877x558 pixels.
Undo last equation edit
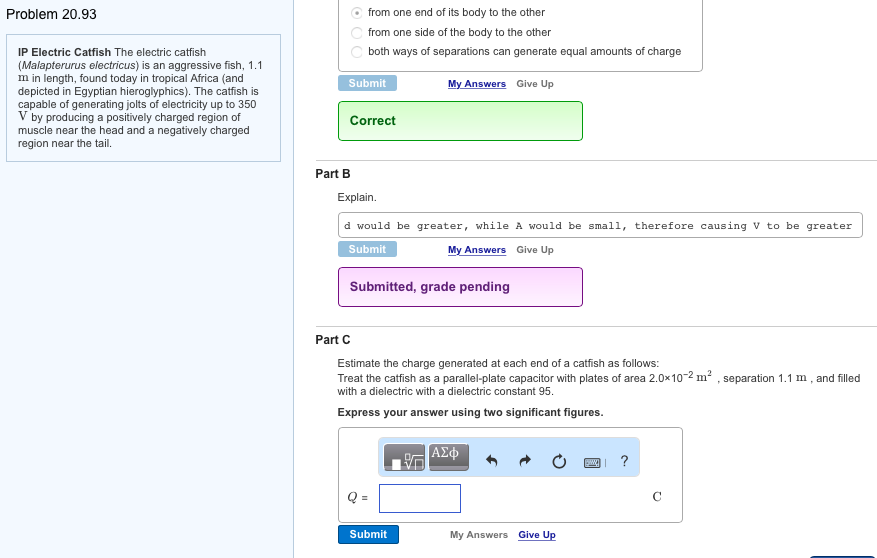pyautogui.click(x=492, y=461)
